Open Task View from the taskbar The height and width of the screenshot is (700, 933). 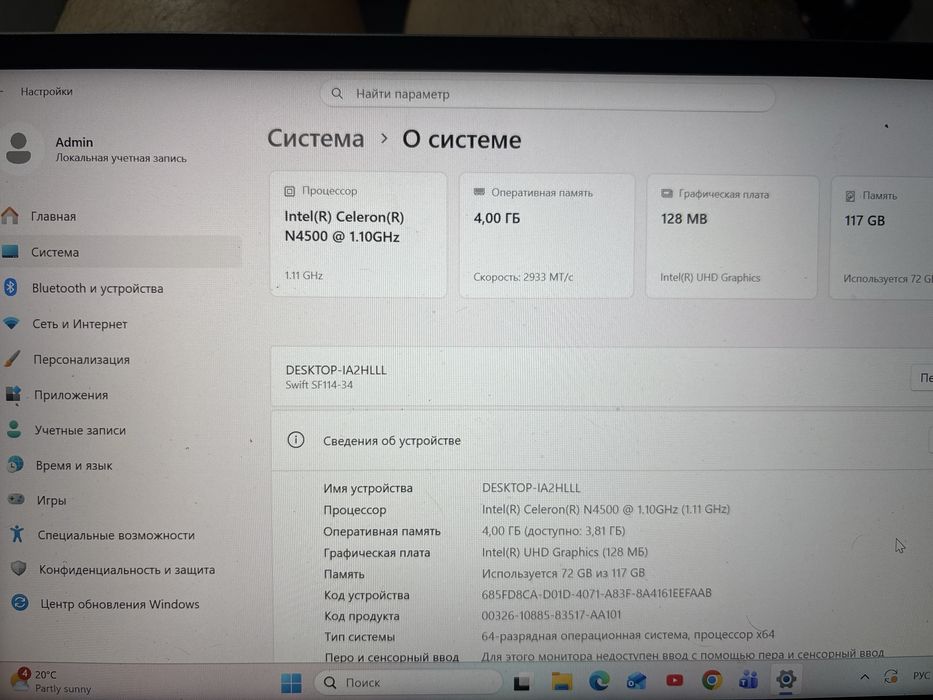click(x=522, y=682)
